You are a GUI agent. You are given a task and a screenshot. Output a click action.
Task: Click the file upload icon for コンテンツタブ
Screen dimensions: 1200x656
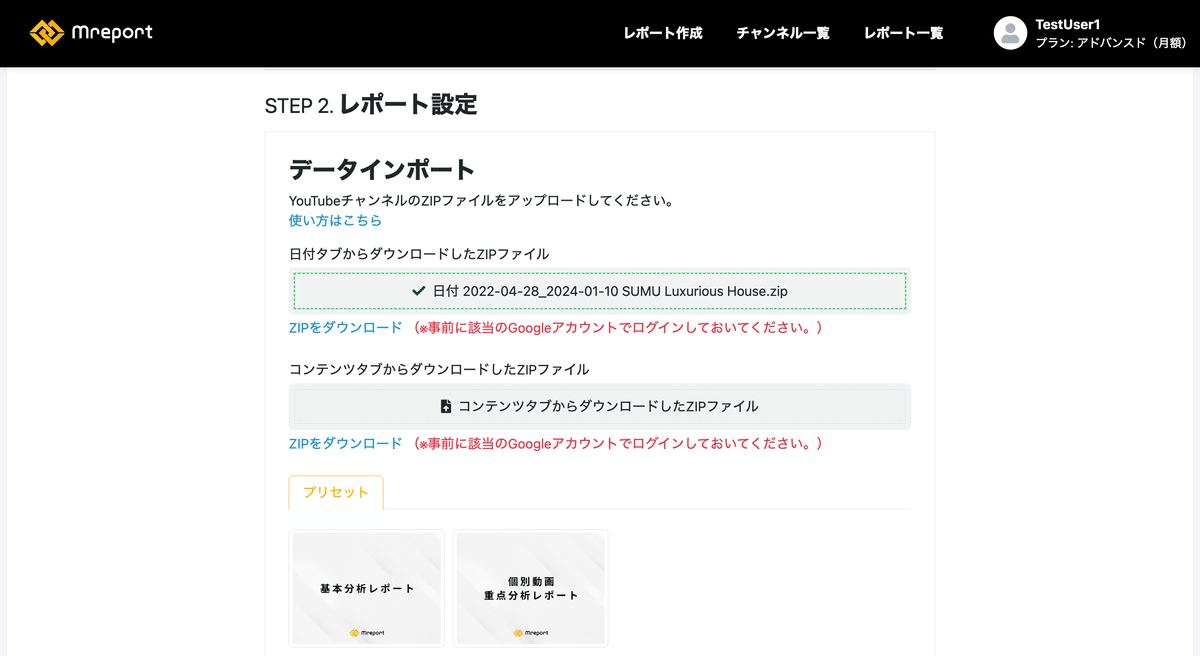[x=446, y=407]
